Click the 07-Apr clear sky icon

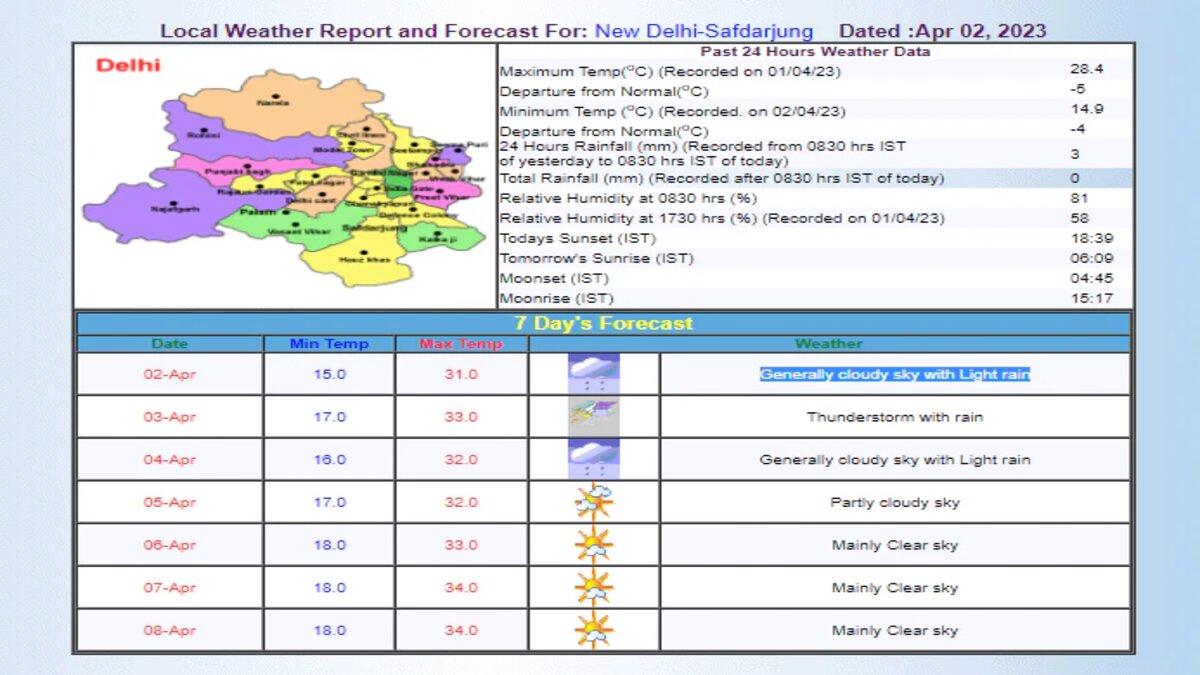(594, 588)
